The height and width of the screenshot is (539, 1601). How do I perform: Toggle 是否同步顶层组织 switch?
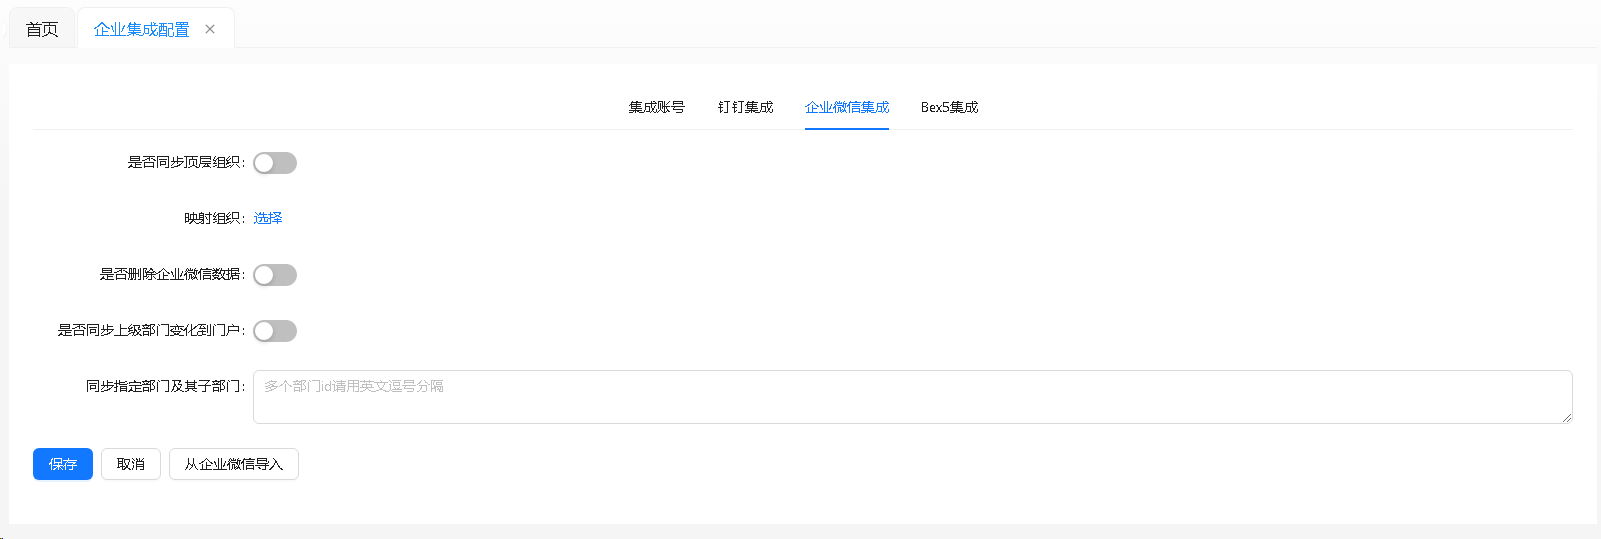tap(275, 163)
